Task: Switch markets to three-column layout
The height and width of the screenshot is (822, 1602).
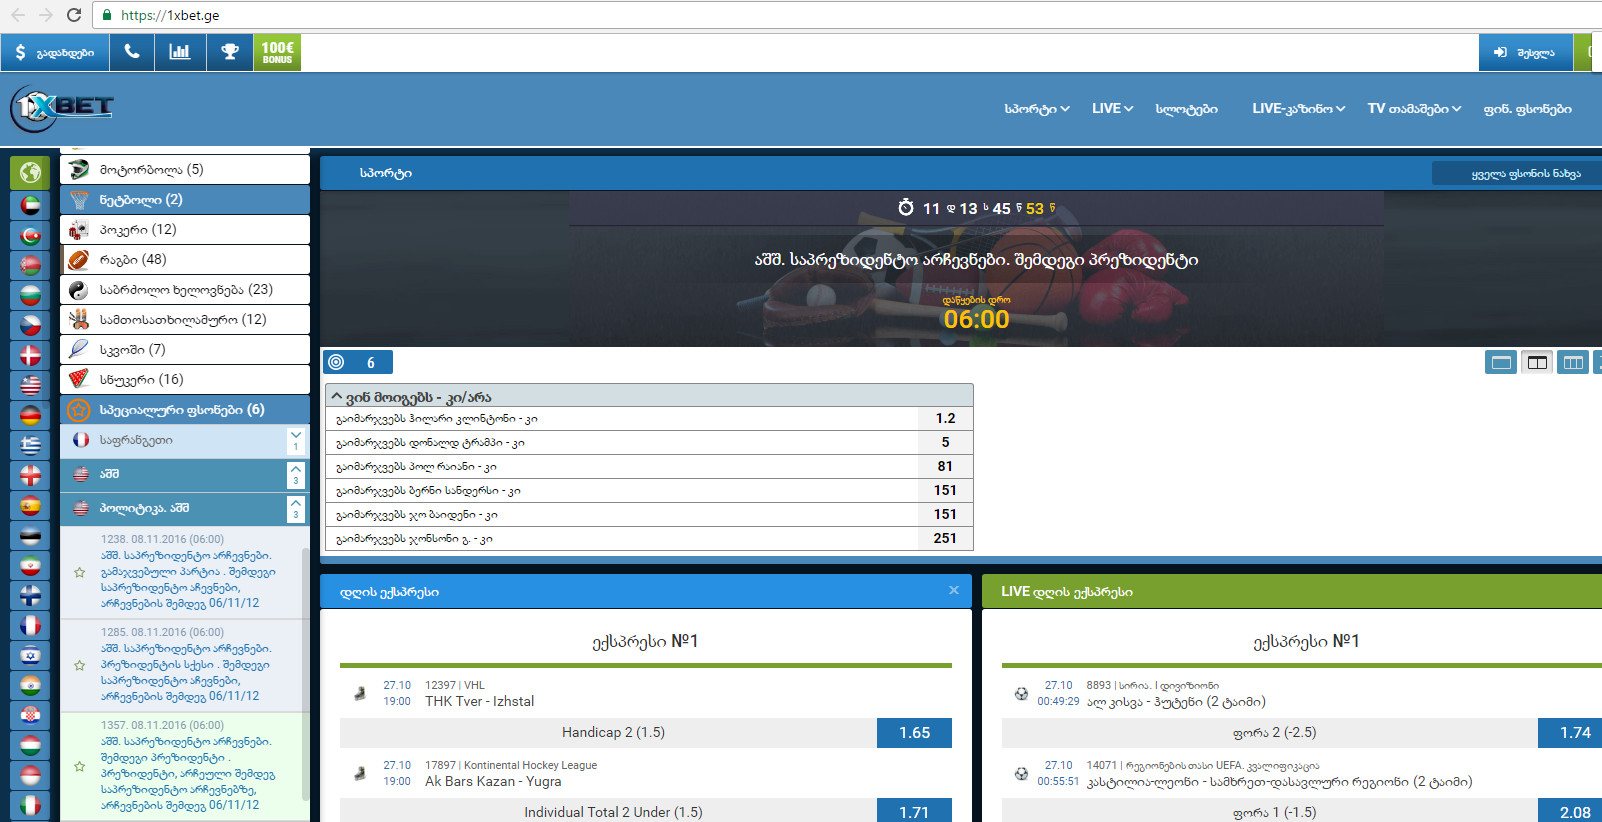Action: click(1573, 362)
